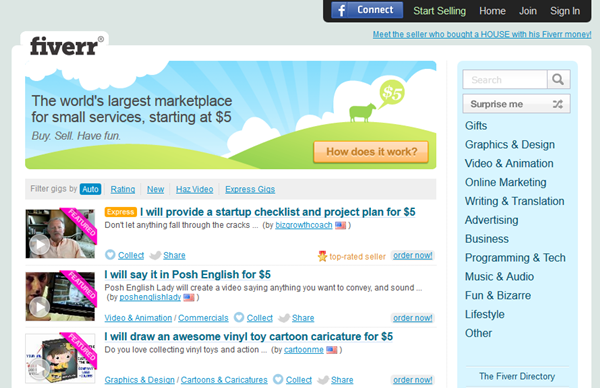Open the Other category
600x388 pixels.
click(x=478, y=333)
